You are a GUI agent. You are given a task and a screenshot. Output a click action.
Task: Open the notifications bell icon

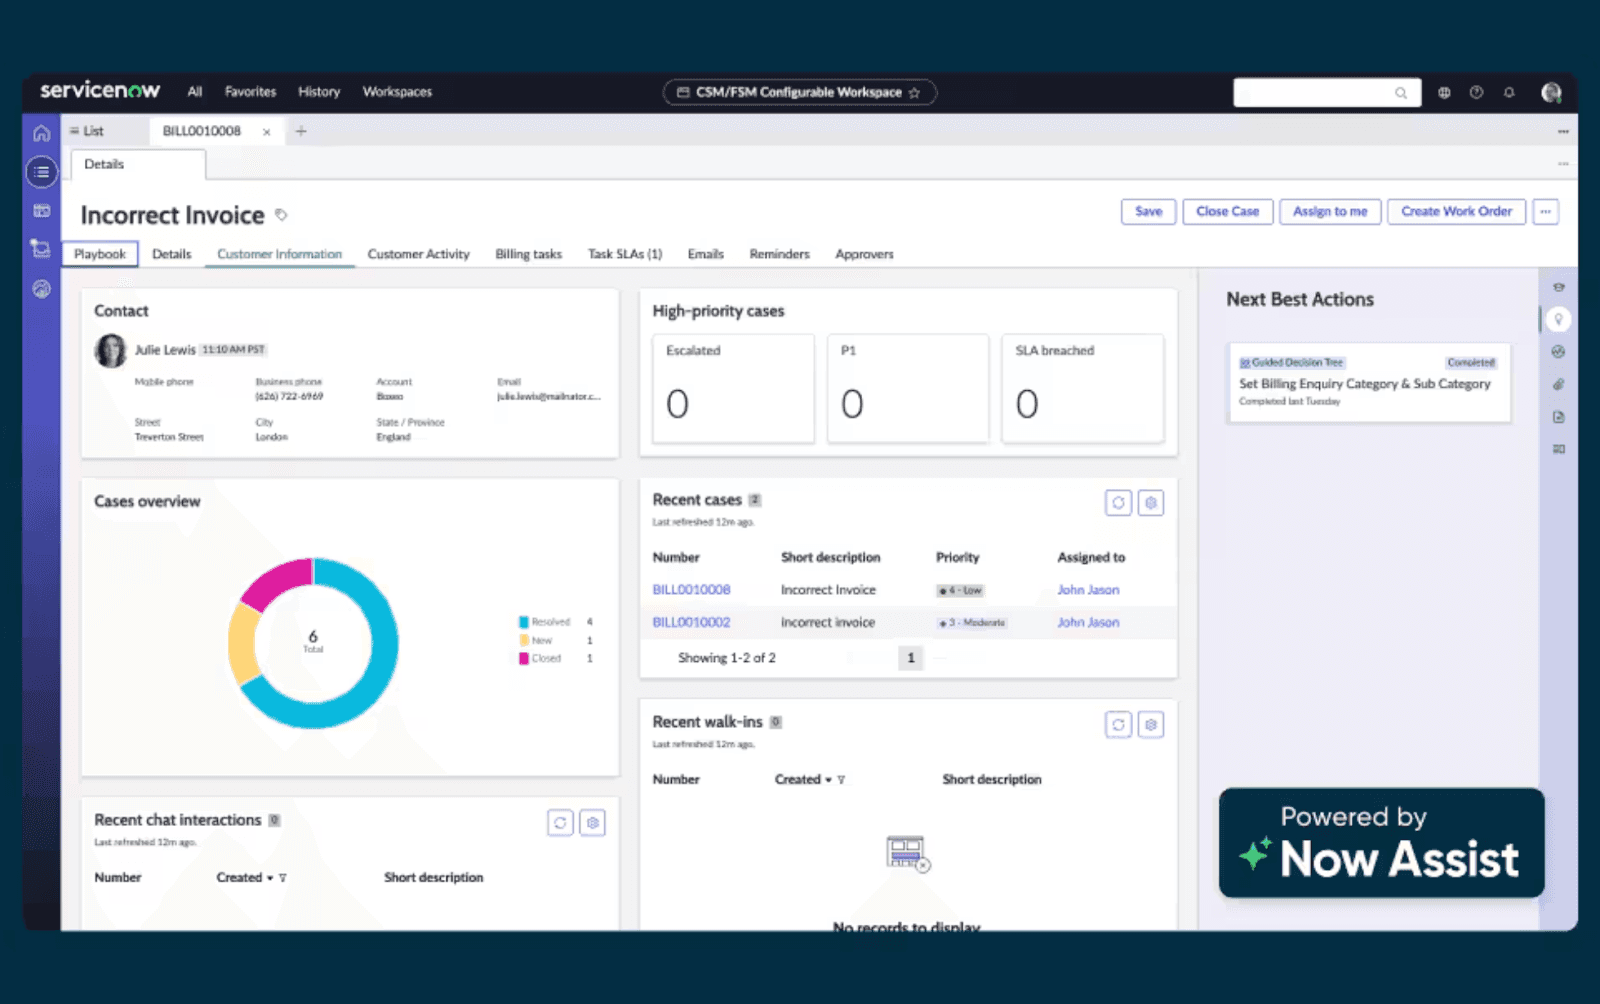point(1509,92)
